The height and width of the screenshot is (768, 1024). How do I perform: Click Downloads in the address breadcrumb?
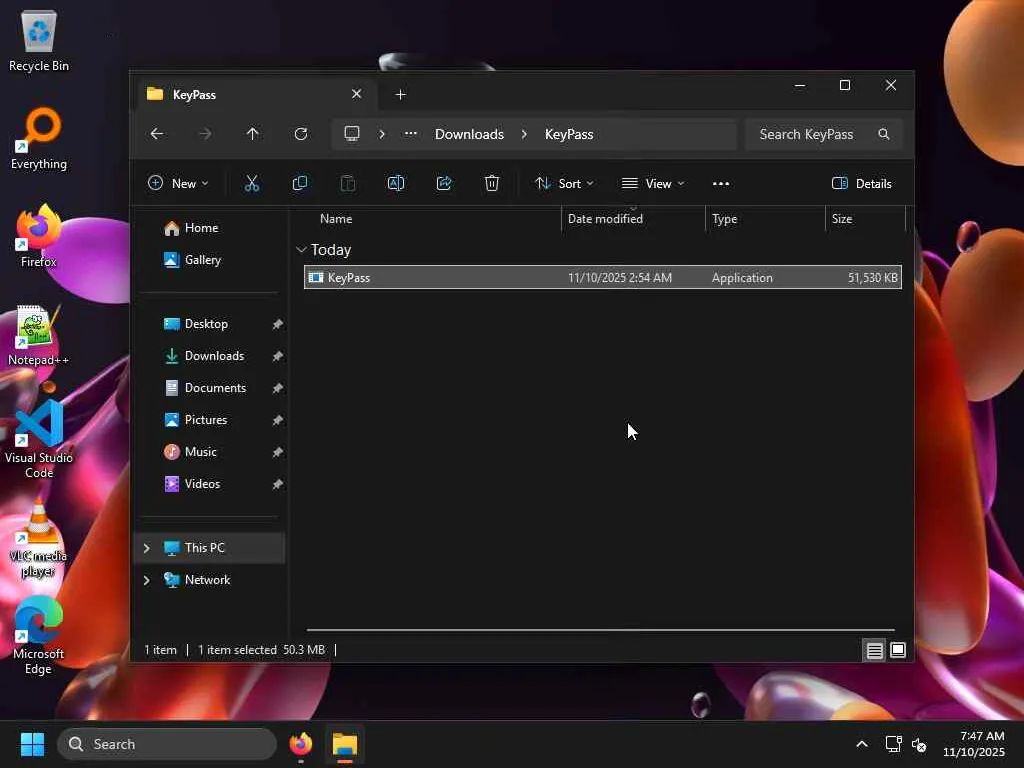click(x=470, y=134)
